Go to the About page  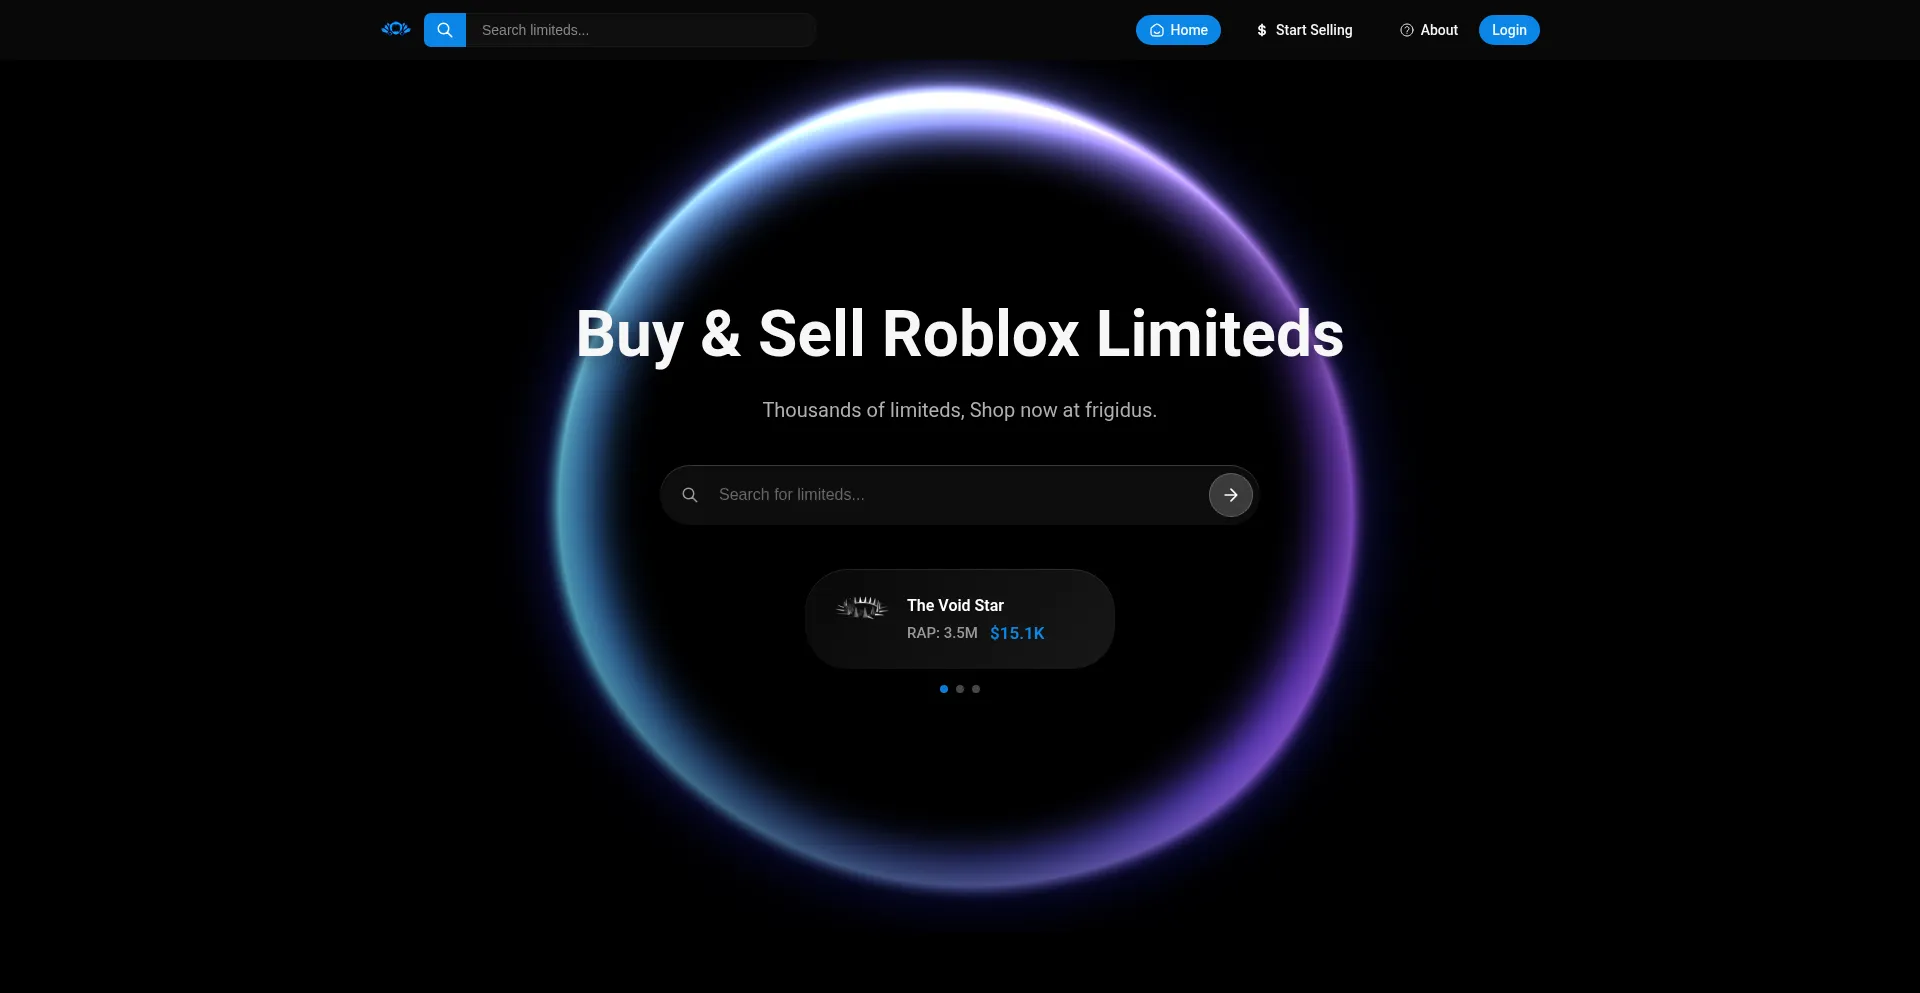tap(1429, 30)
